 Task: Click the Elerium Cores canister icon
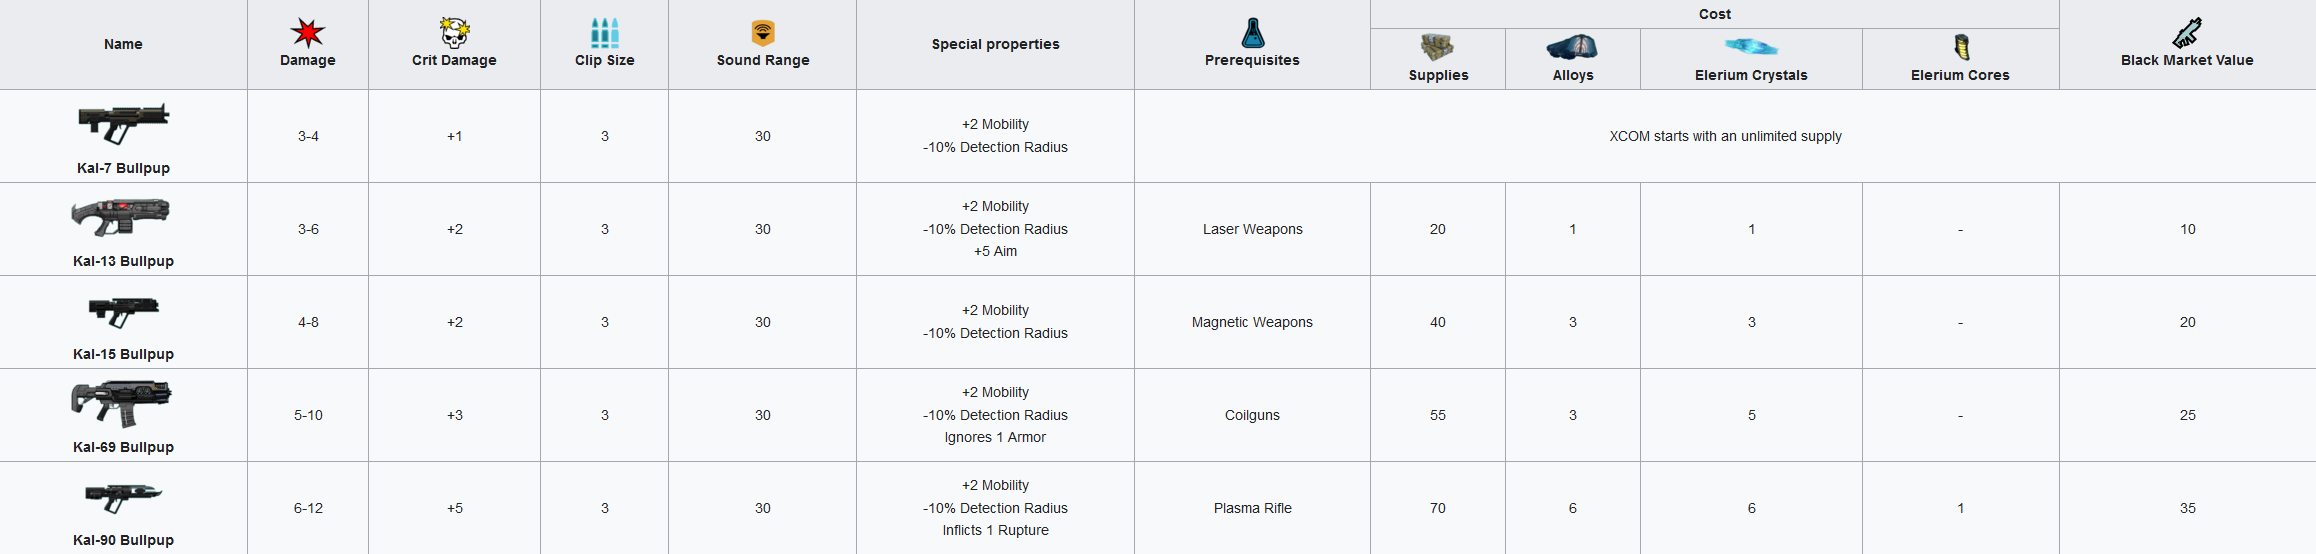tap(1960, 47)
